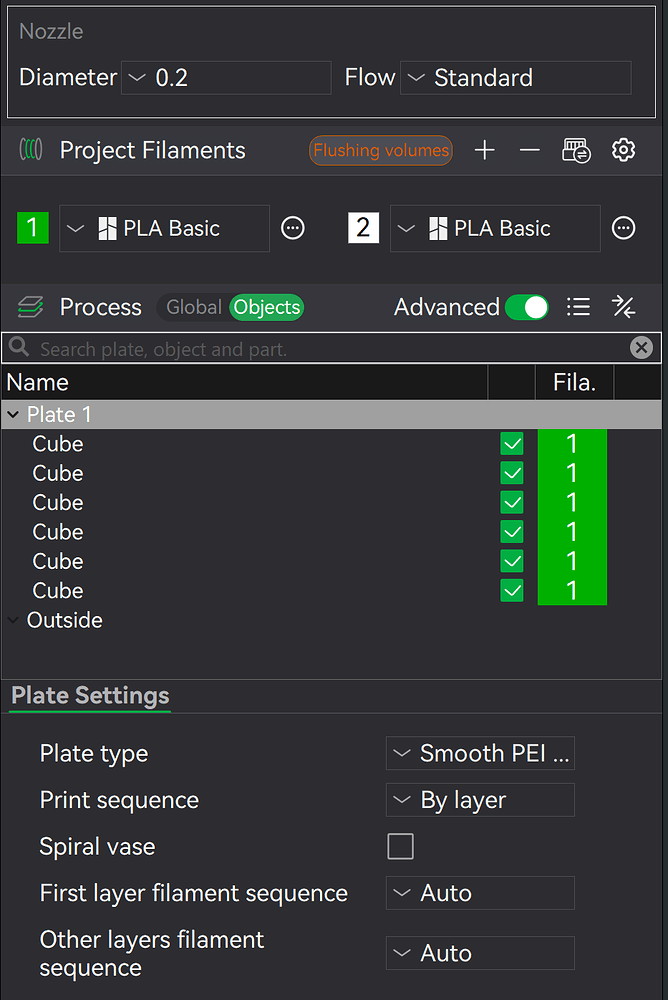Change filament number of the last Cube

[572, 591]
